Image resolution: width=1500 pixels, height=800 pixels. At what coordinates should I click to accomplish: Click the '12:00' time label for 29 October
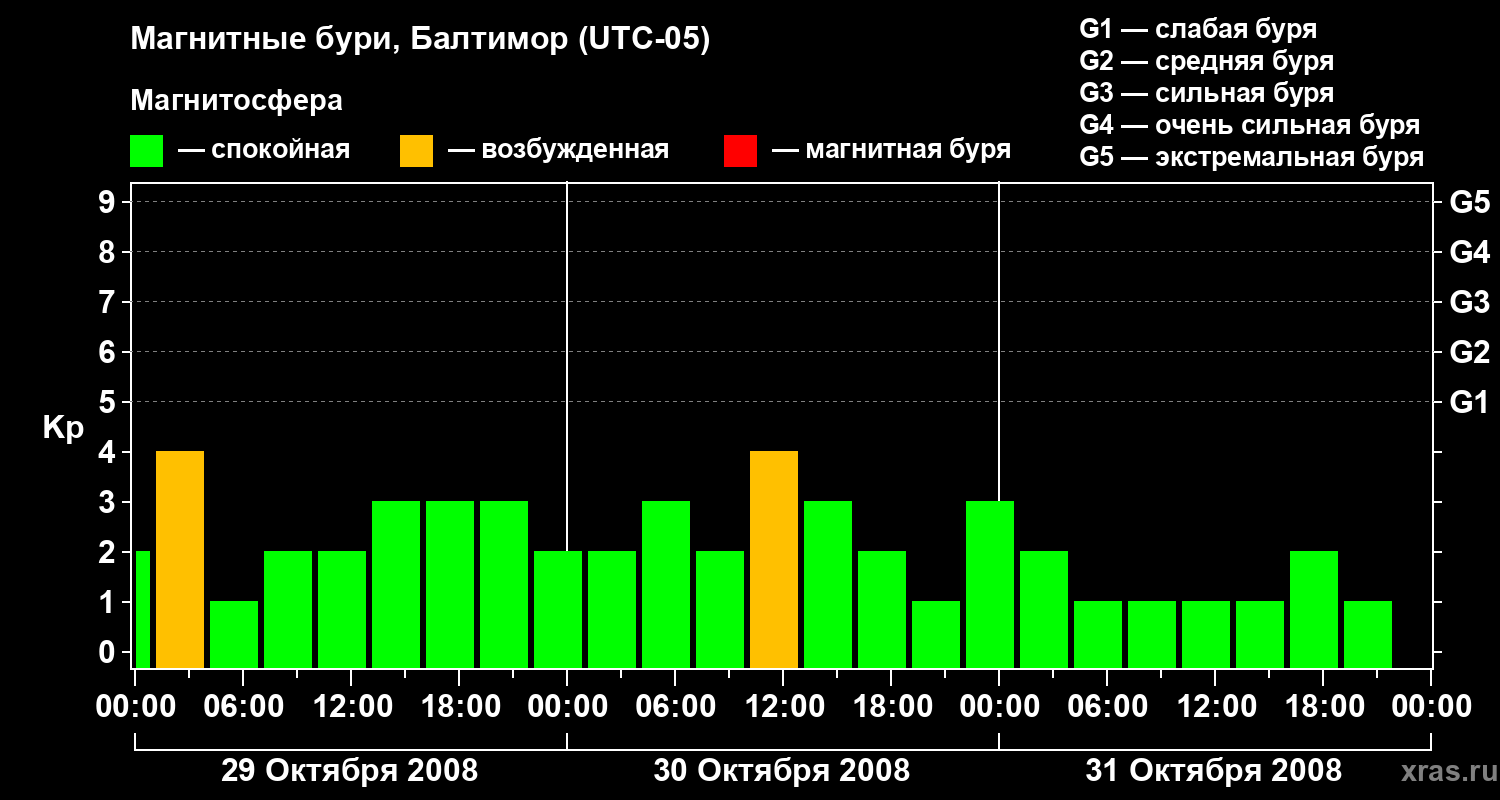351,707
